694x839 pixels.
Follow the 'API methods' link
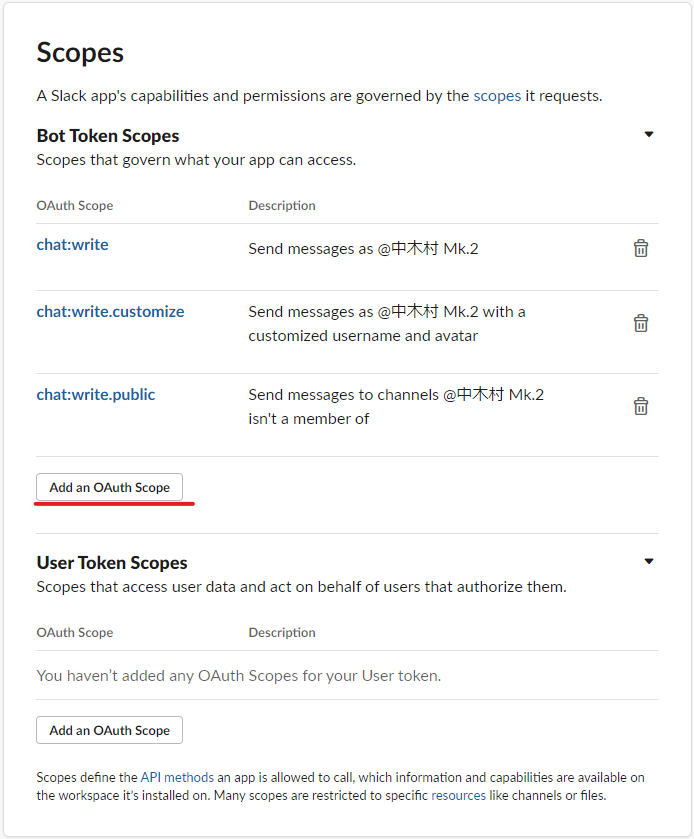click(x=177, y=777)
